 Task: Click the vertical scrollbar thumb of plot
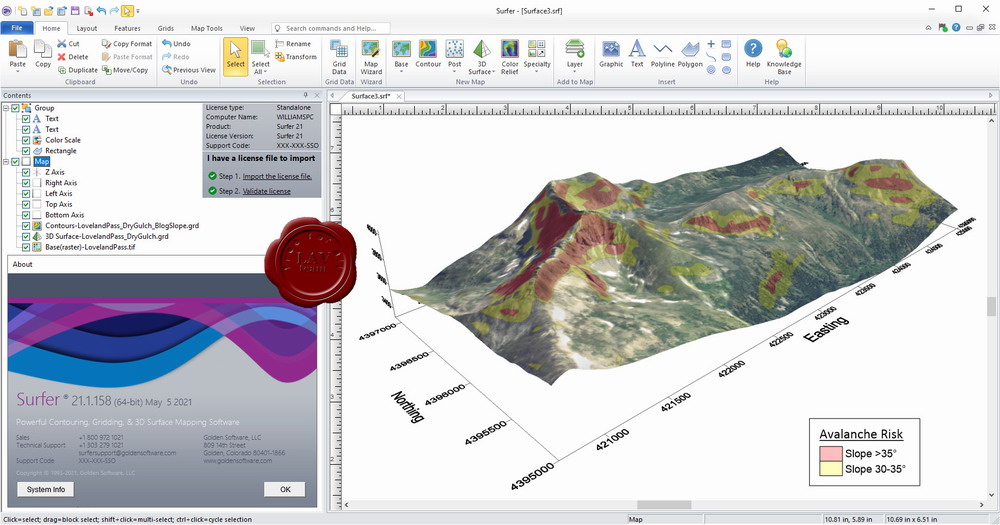991,307
